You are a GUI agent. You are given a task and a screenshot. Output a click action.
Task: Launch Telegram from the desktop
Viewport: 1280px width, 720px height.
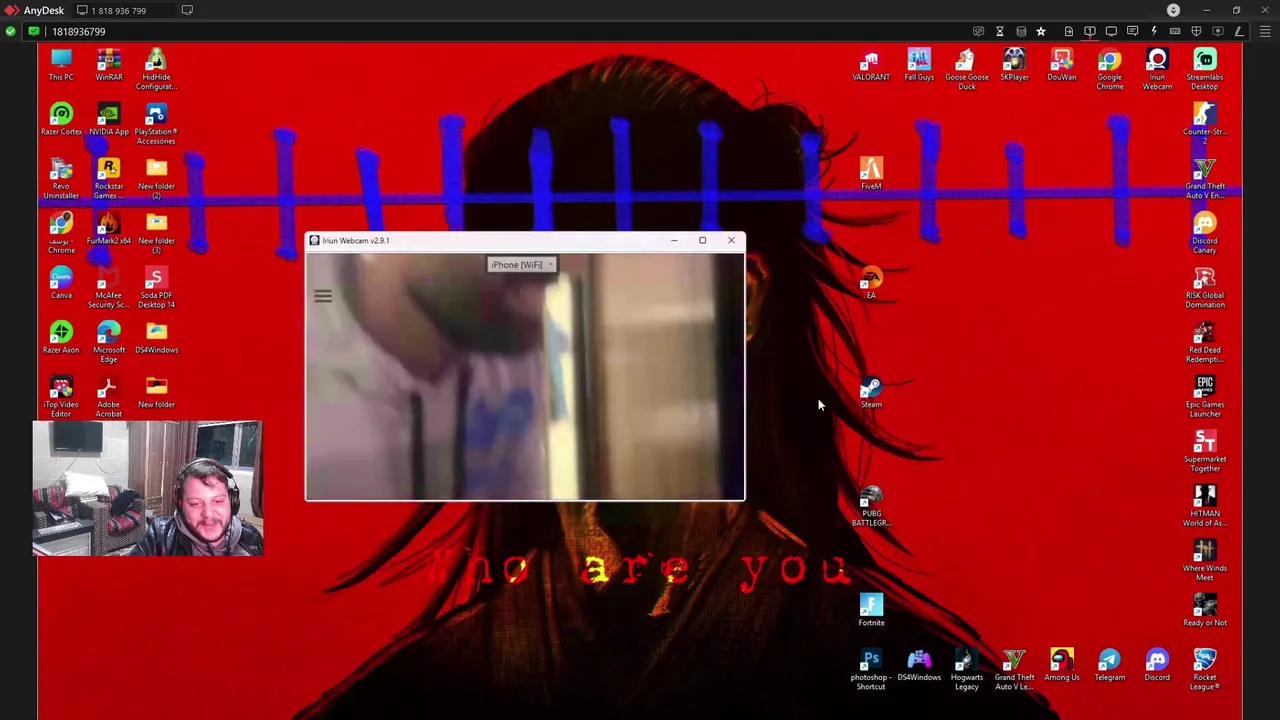[x=1110, y=665]
